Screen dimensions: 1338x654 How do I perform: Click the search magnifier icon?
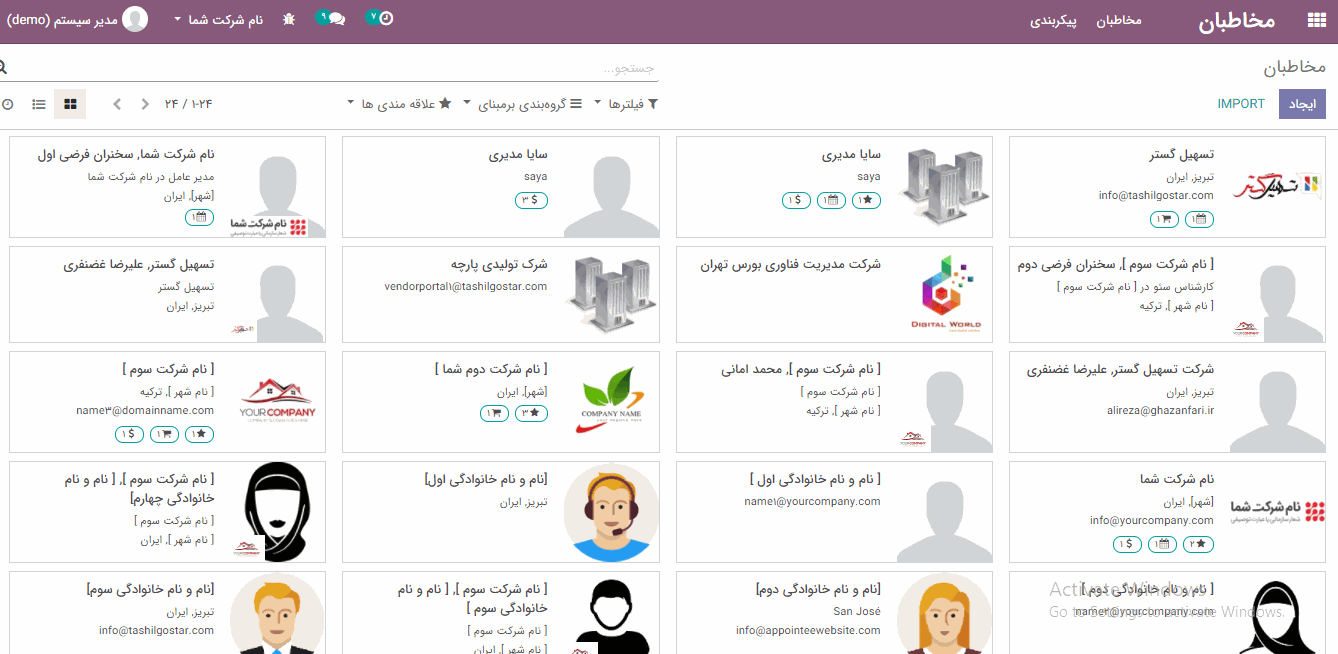tap(3, 67)
